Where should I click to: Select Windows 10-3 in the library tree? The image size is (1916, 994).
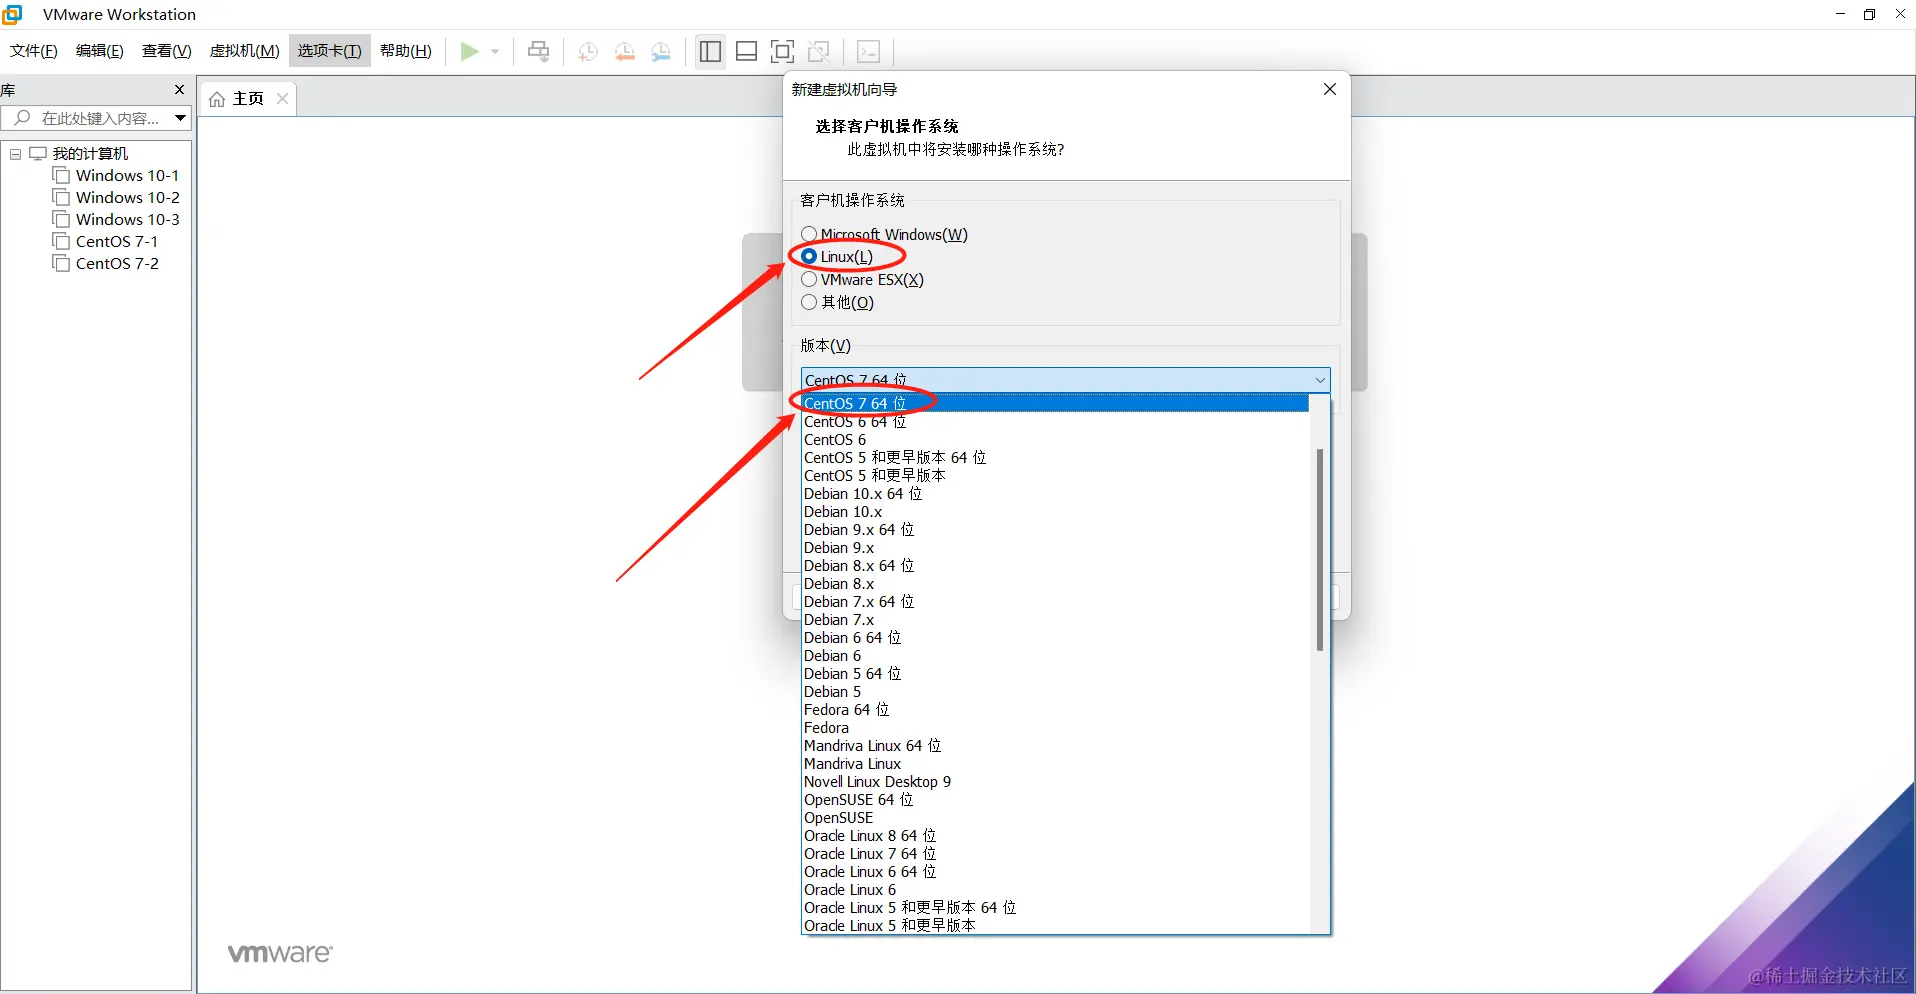[127, 219]
